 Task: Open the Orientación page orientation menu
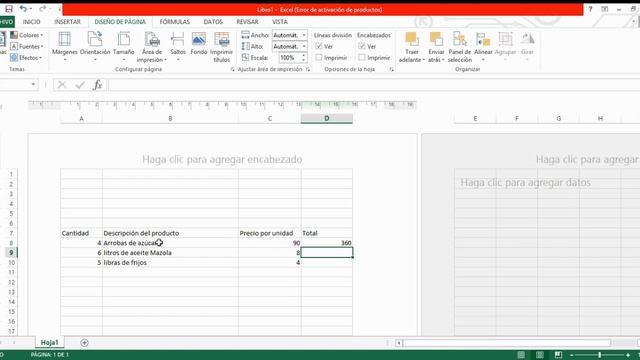95,47
